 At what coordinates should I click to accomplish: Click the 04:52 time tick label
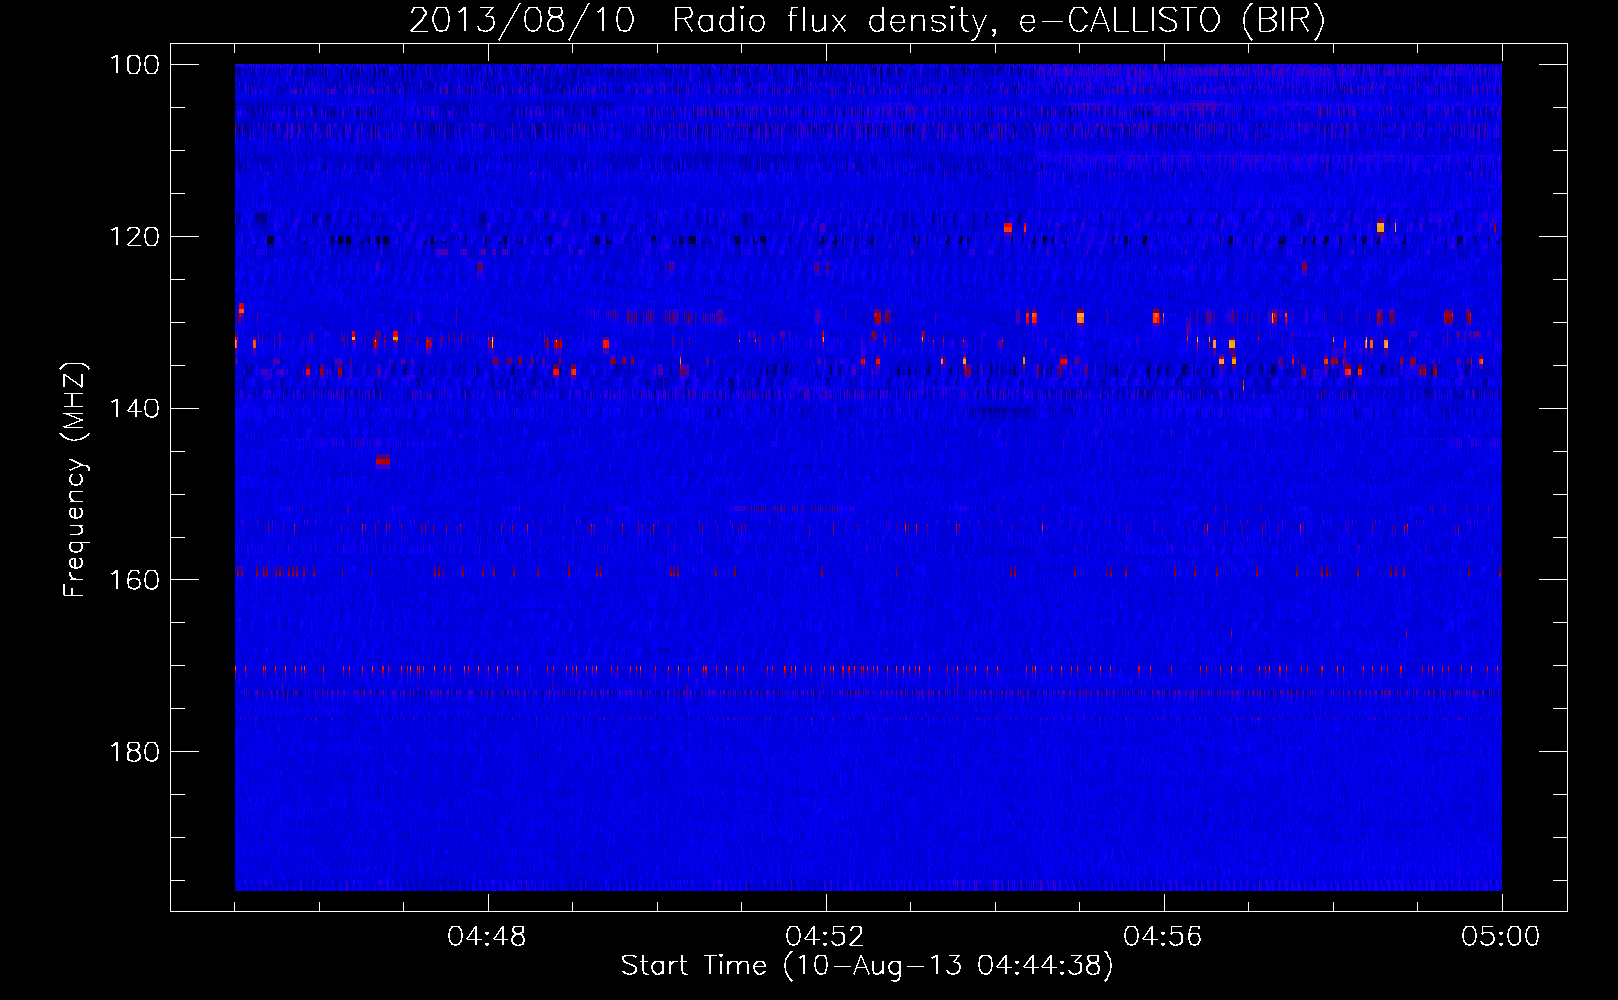825,937
